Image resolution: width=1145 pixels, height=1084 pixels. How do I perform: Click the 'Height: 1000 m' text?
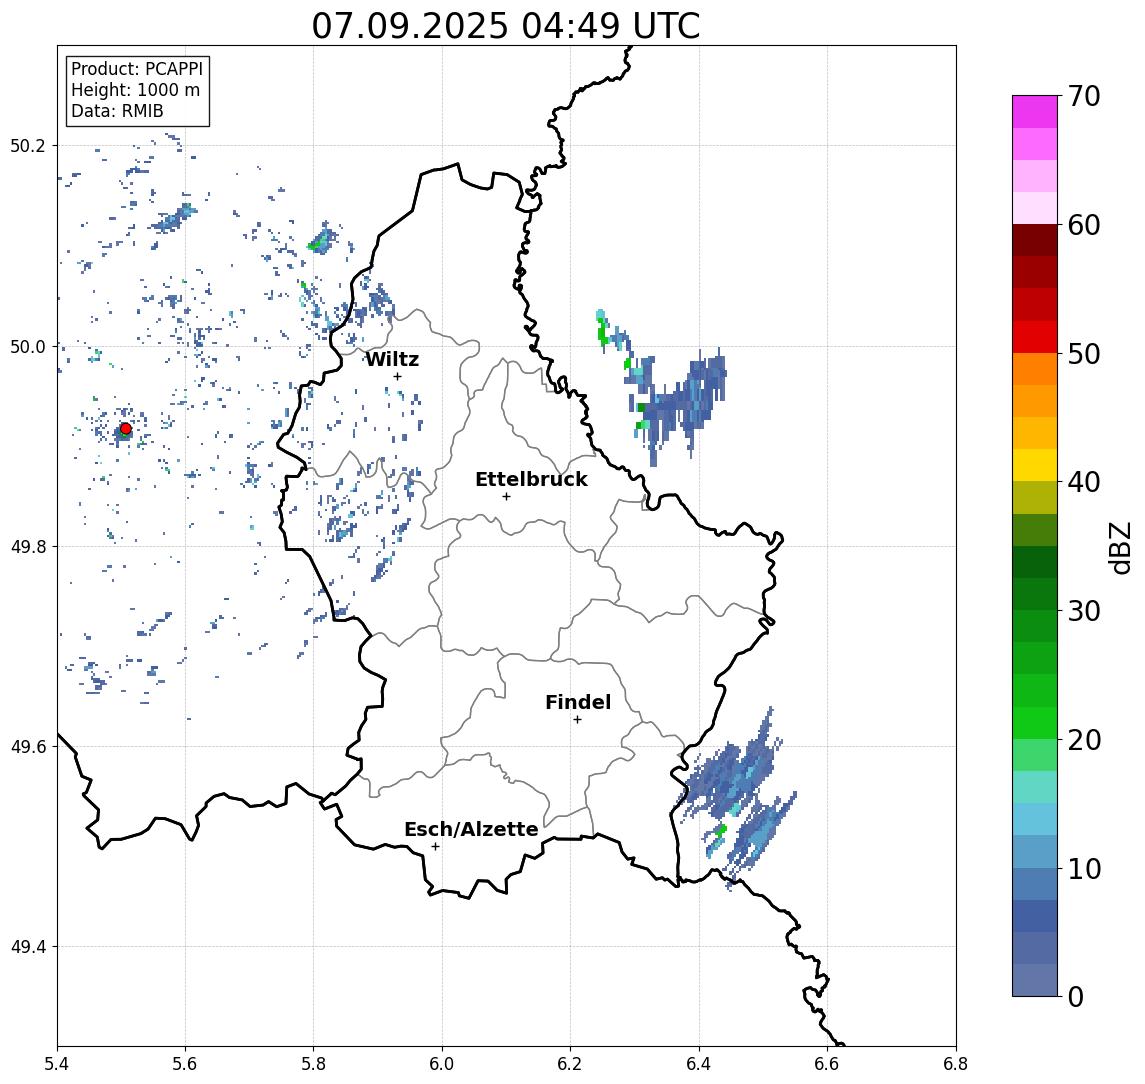pyautogui.click(x=135, y=91)
